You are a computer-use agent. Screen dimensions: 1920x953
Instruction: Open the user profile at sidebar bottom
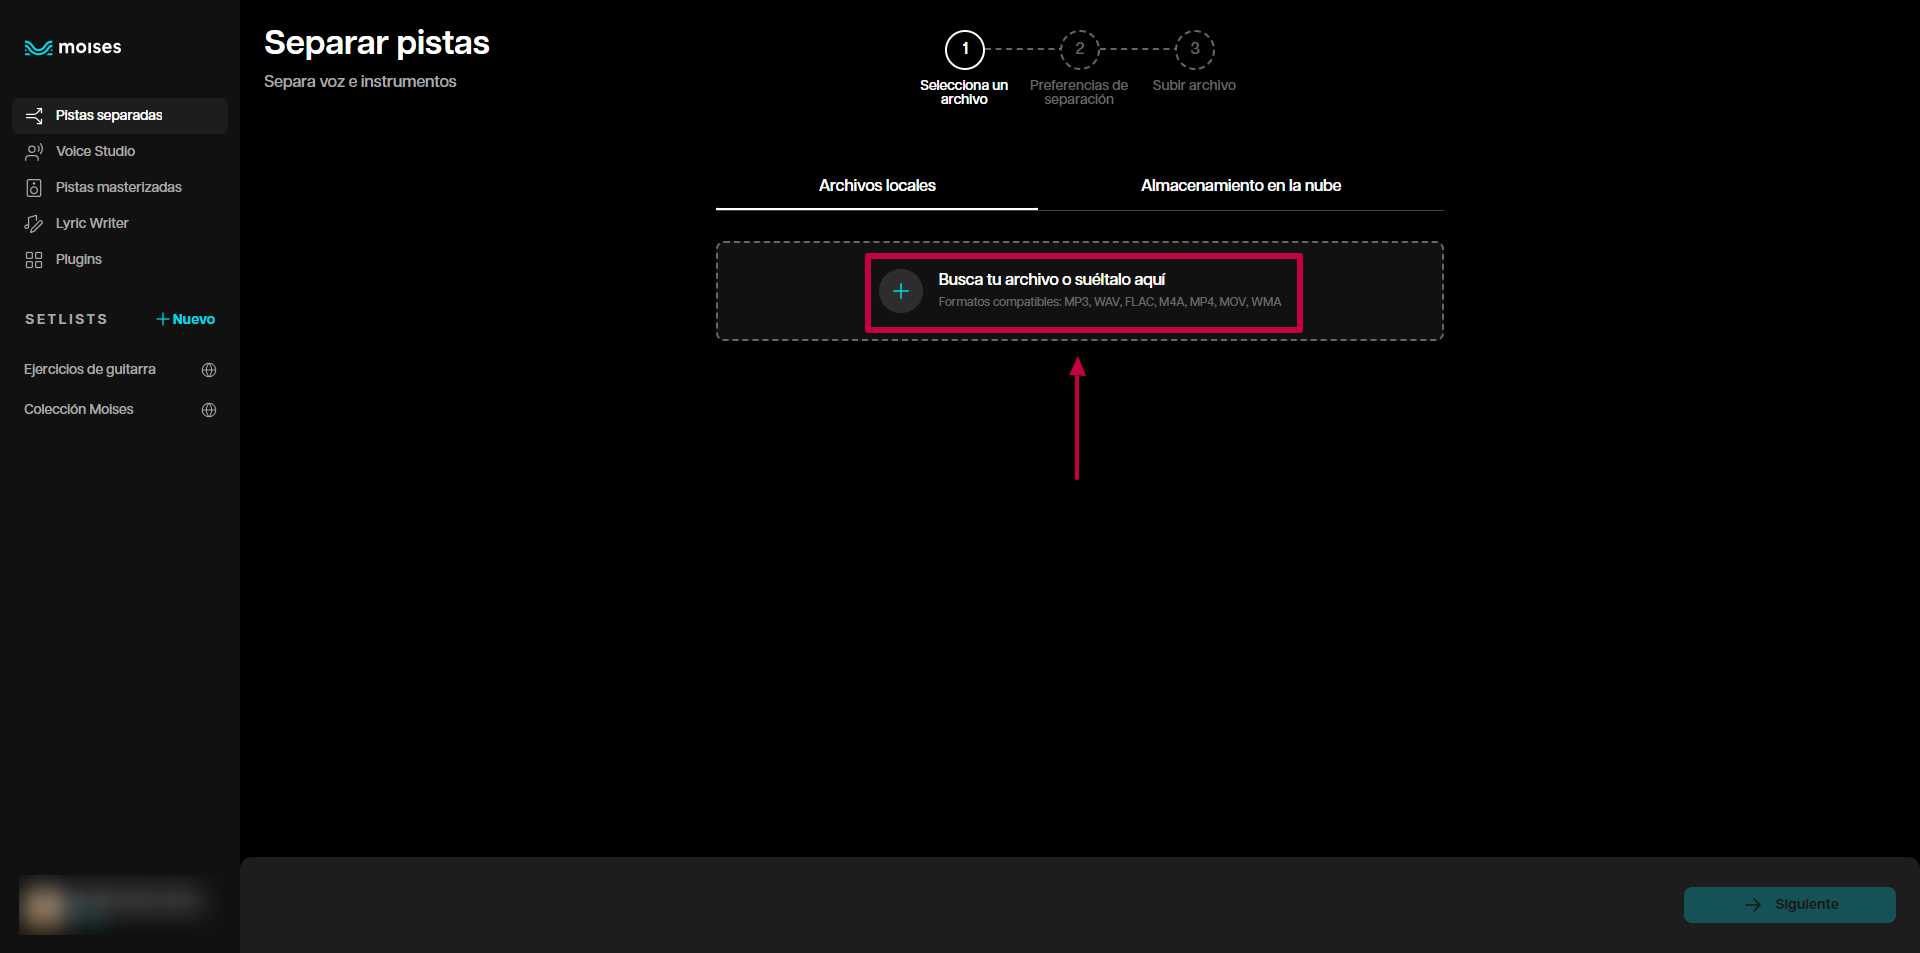pos(112,904)
